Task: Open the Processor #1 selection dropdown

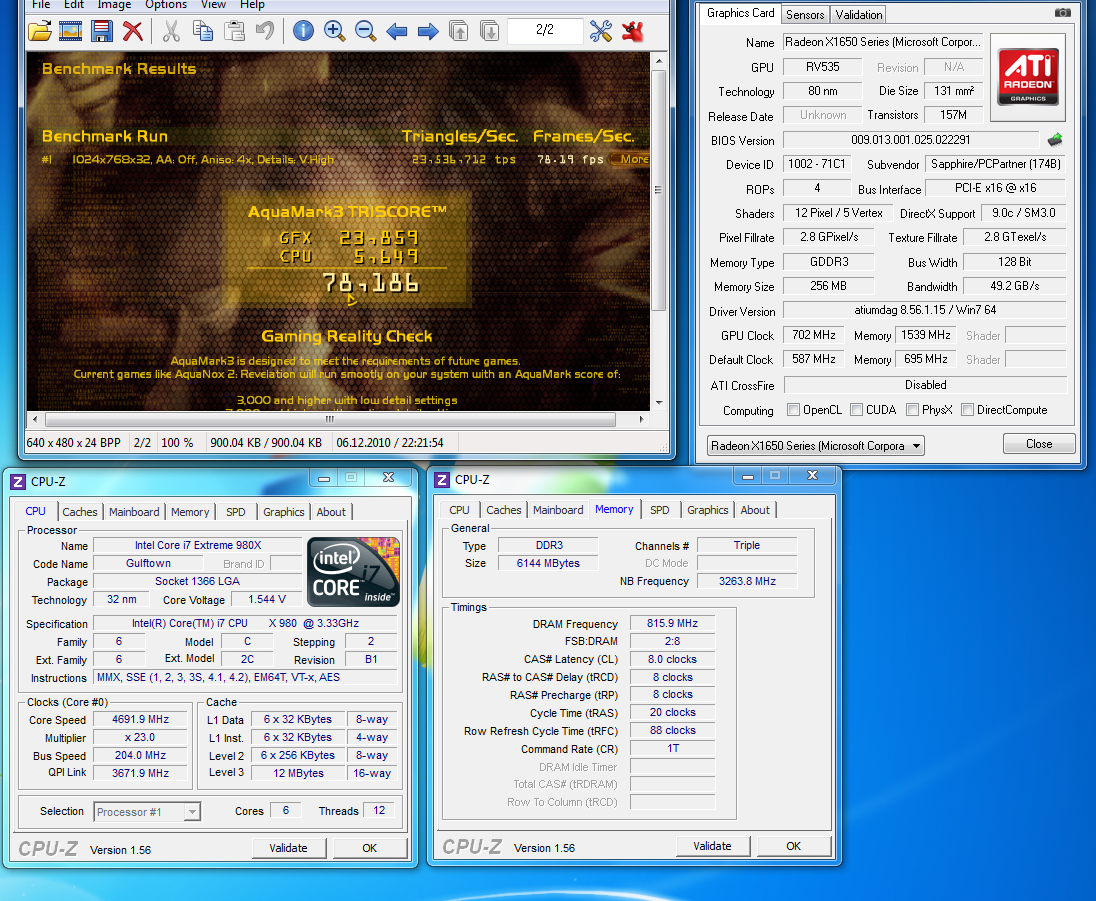Action: (x=147, y=812)
